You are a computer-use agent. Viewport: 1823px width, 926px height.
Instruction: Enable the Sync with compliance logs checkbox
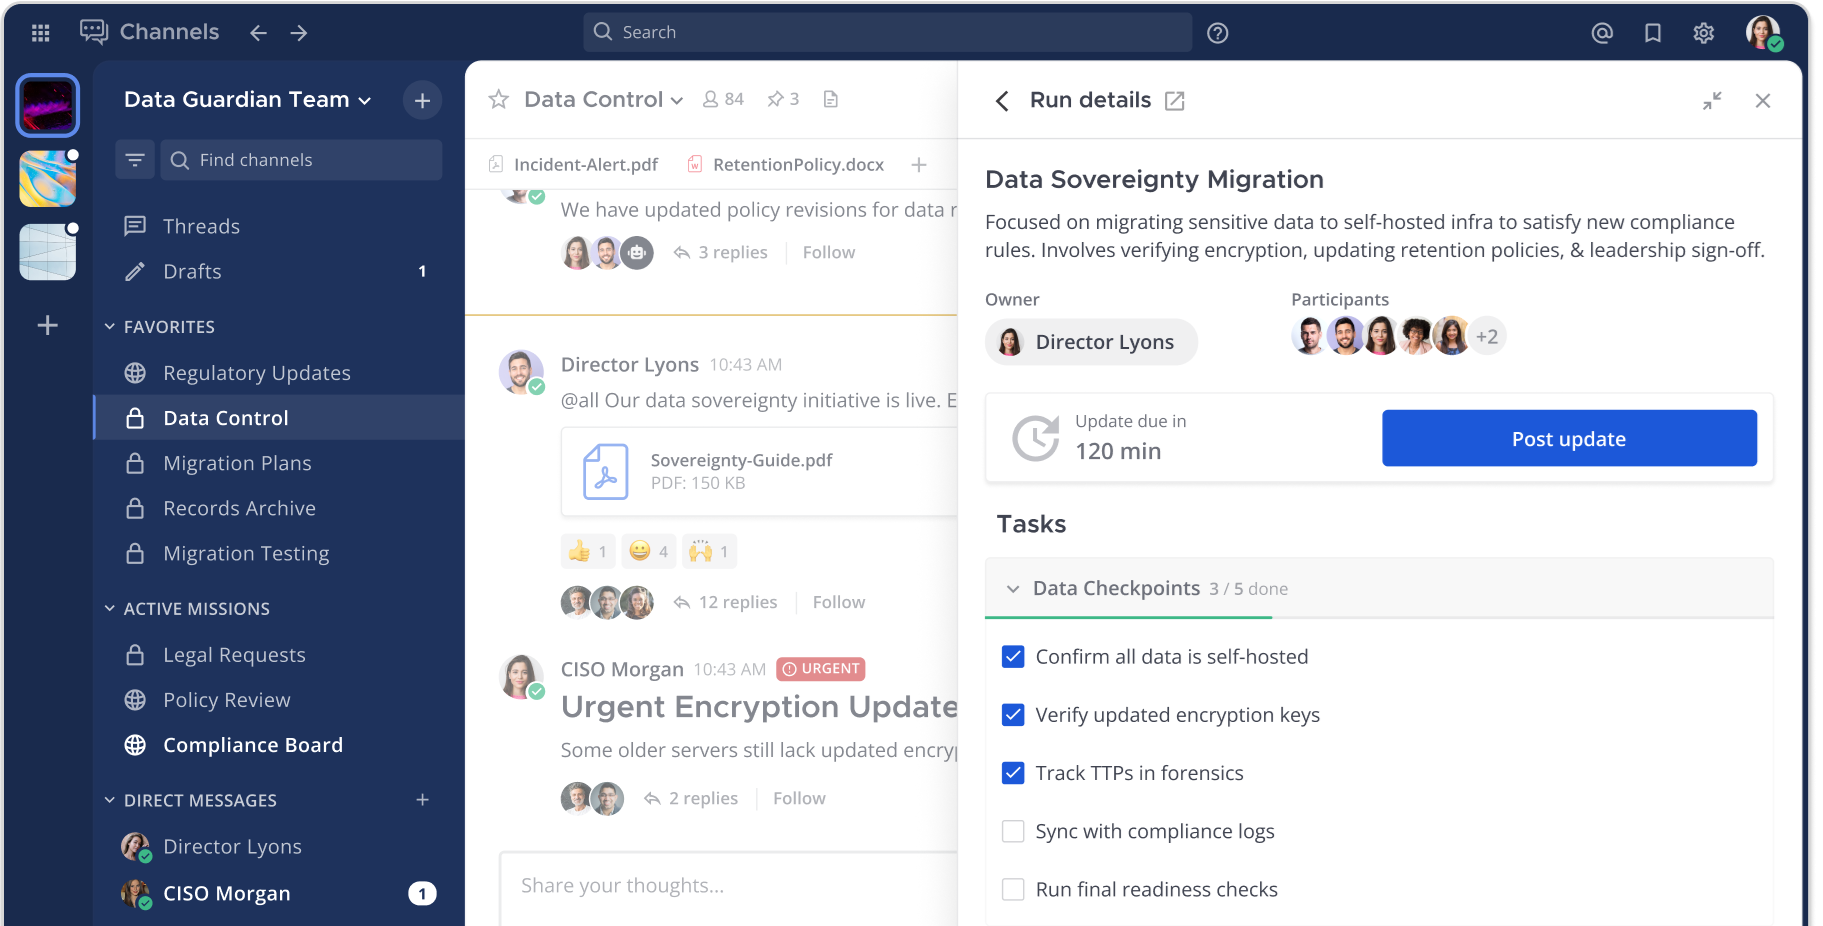pos(1013,831)
